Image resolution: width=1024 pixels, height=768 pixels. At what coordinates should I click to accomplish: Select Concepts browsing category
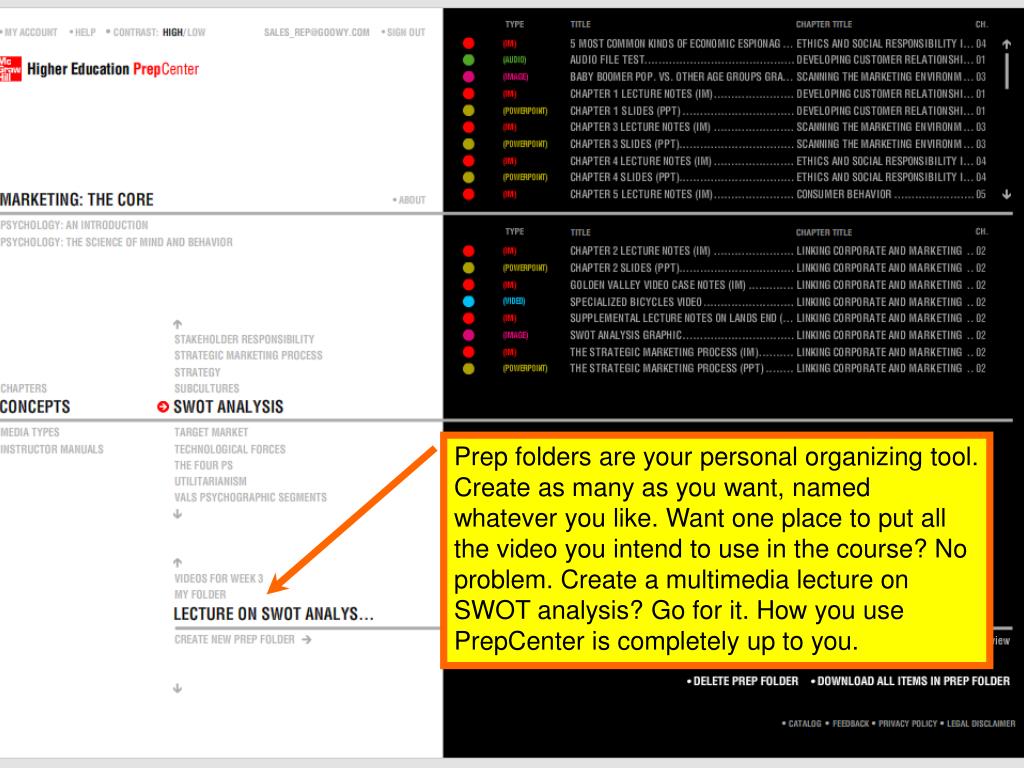pos(35,407)
